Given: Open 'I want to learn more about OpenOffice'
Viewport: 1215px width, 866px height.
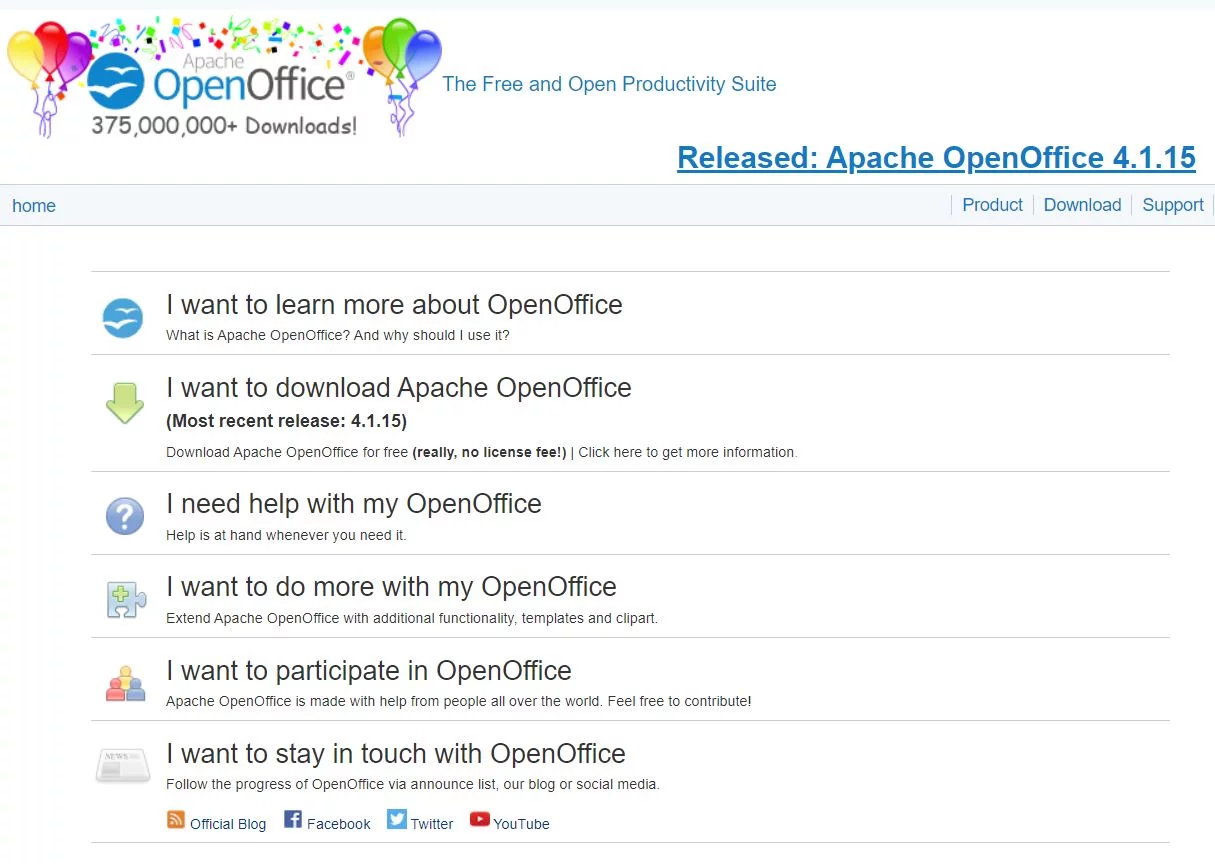Looking at the screenshot, I should point(394,305).
